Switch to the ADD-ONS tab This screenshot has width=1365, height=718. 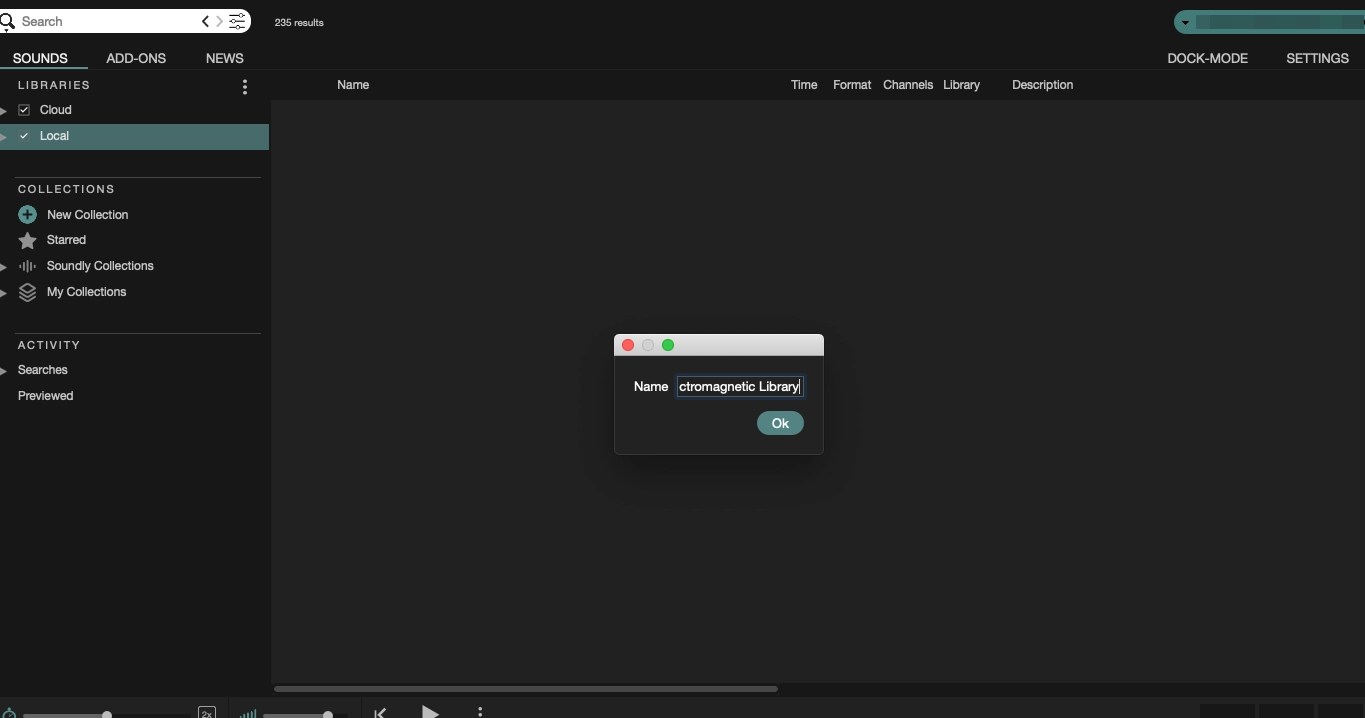click(x=136, y=58)
